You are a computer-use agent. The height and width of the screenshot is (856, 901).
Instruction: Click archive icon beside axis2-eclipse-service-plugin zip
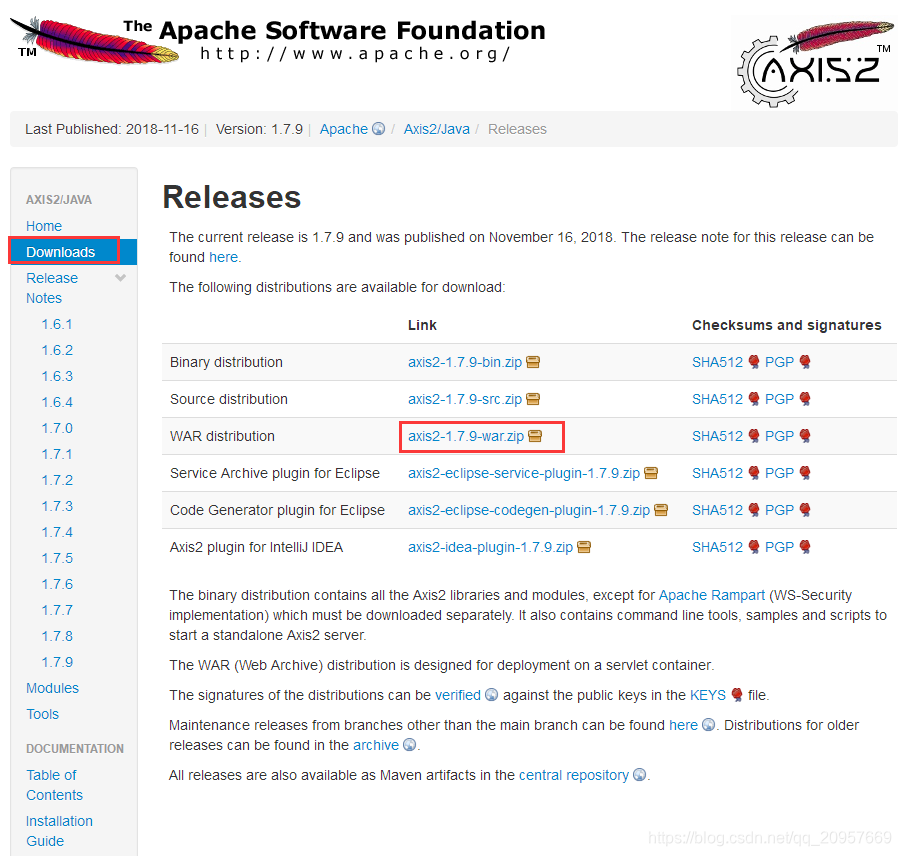point(651,473)
